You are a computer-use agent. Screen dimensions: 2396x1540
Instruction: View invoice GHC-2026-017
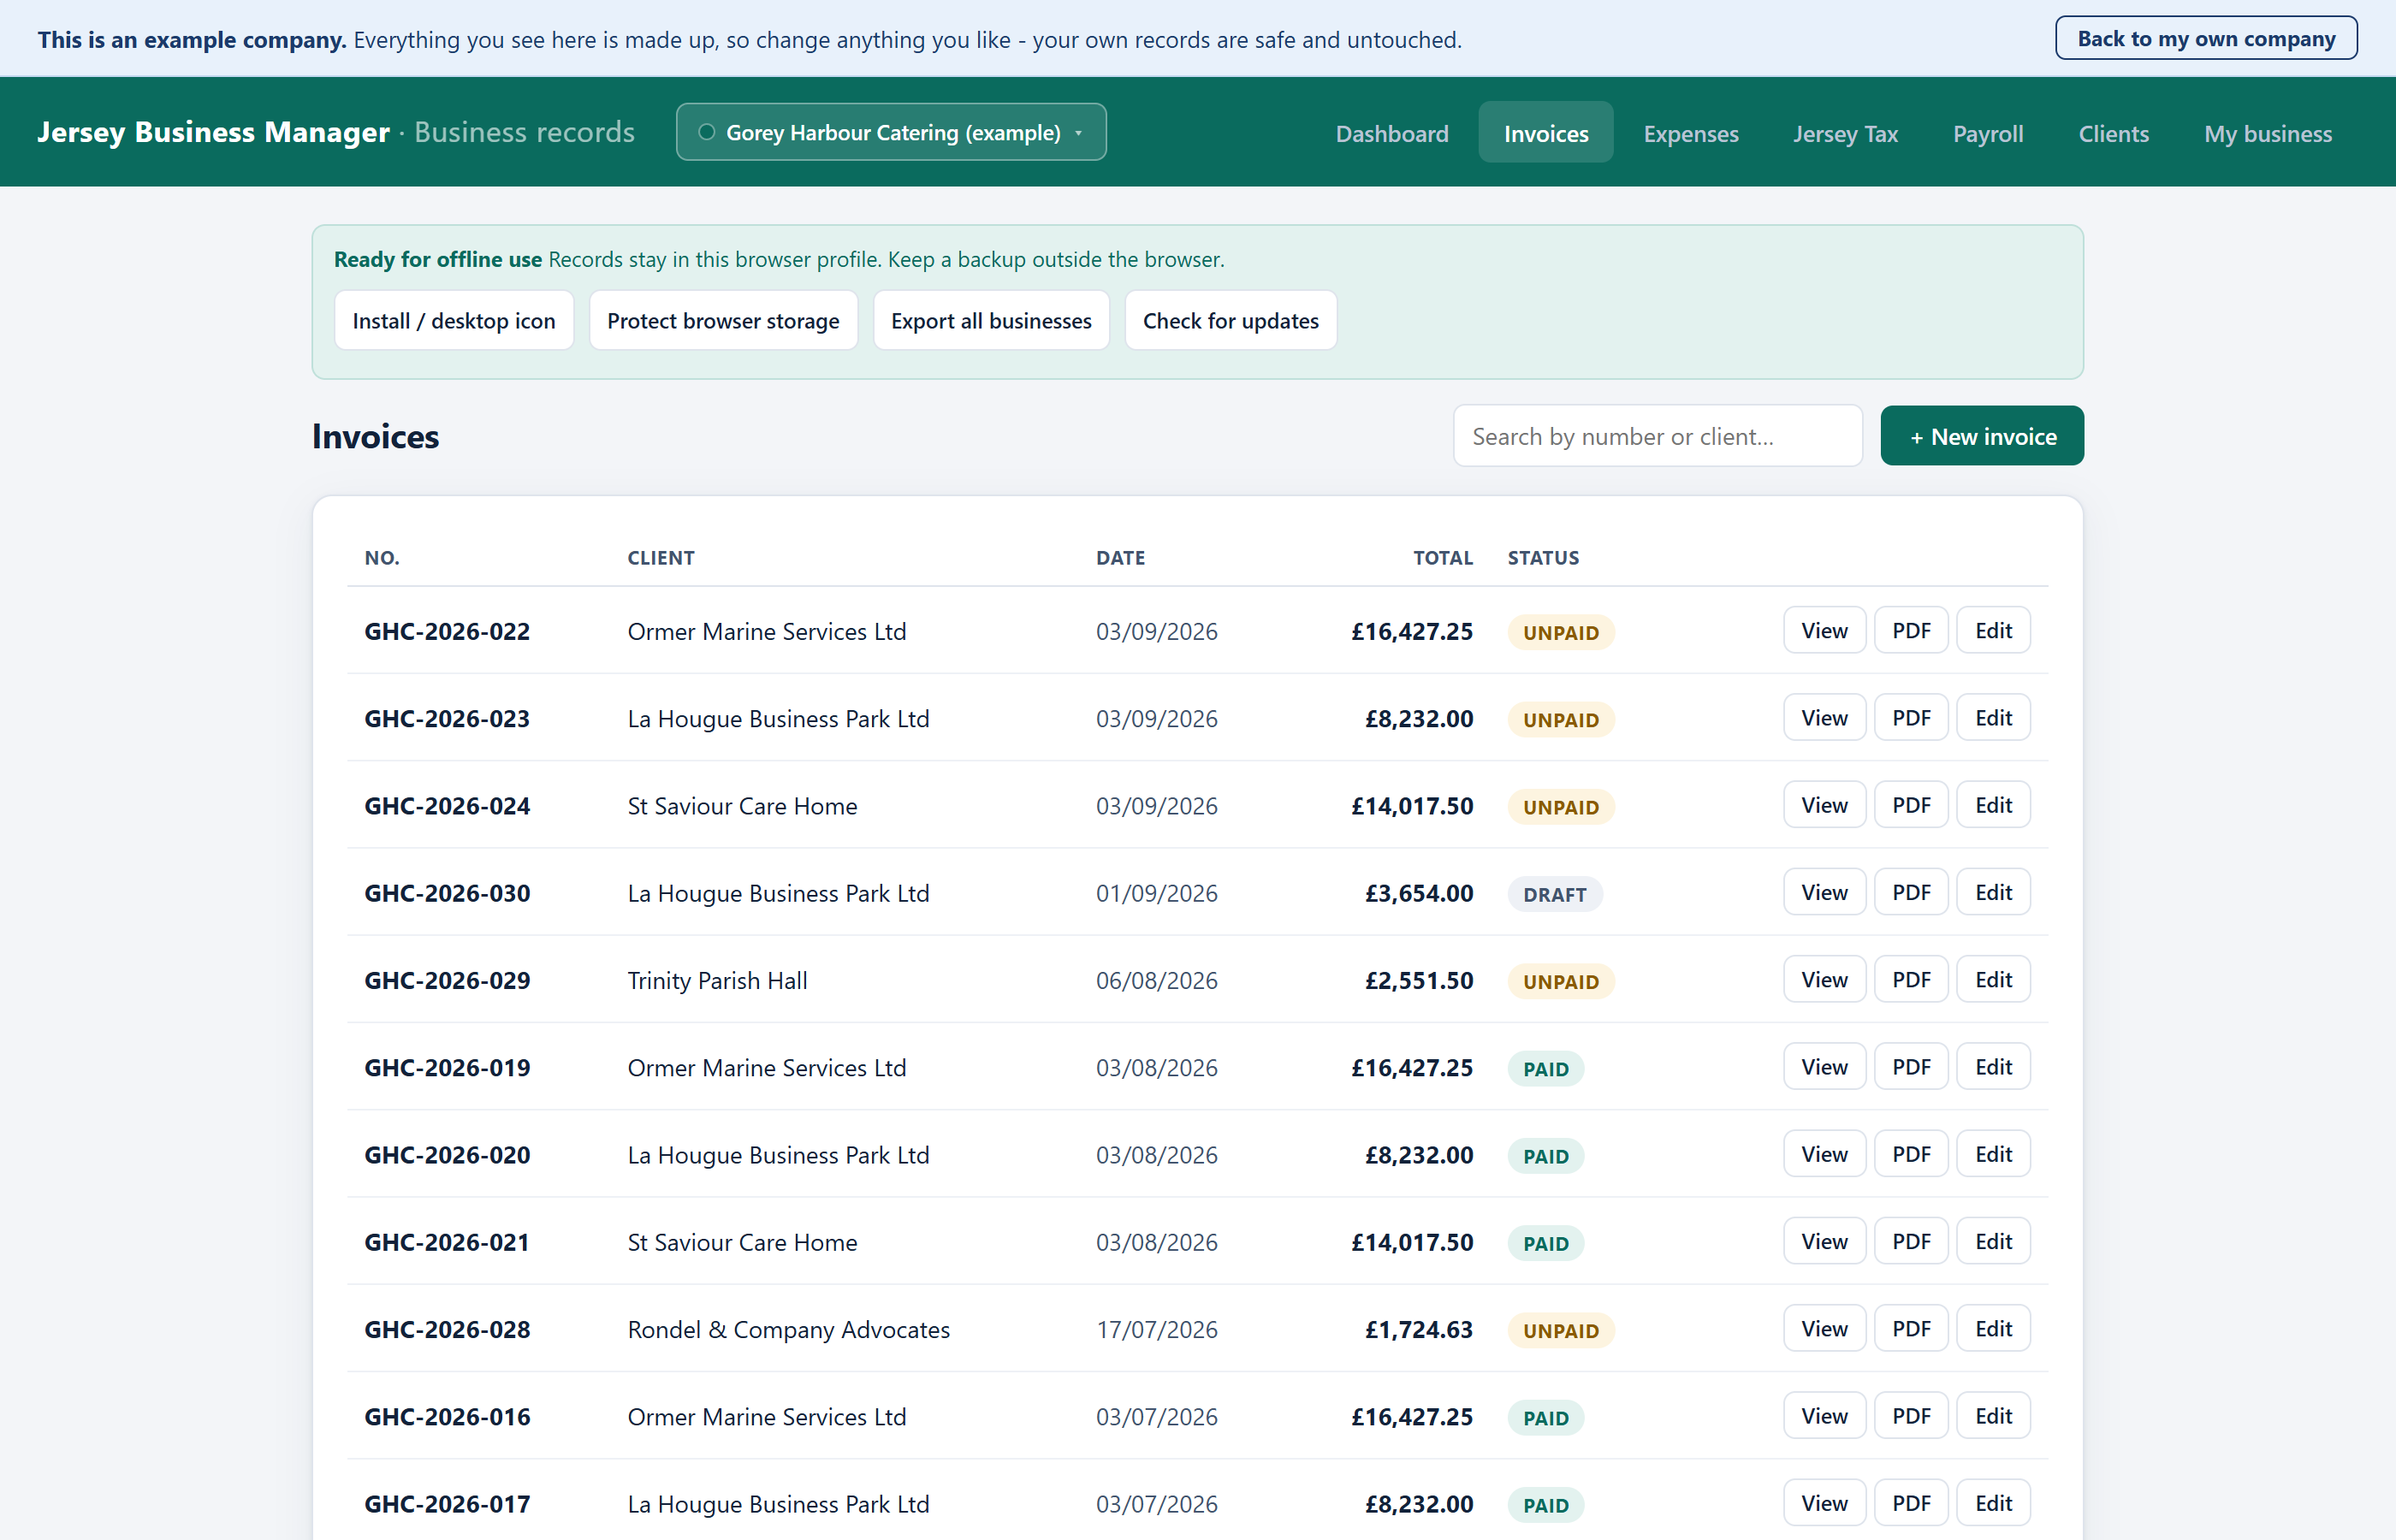point(1824,1502)
